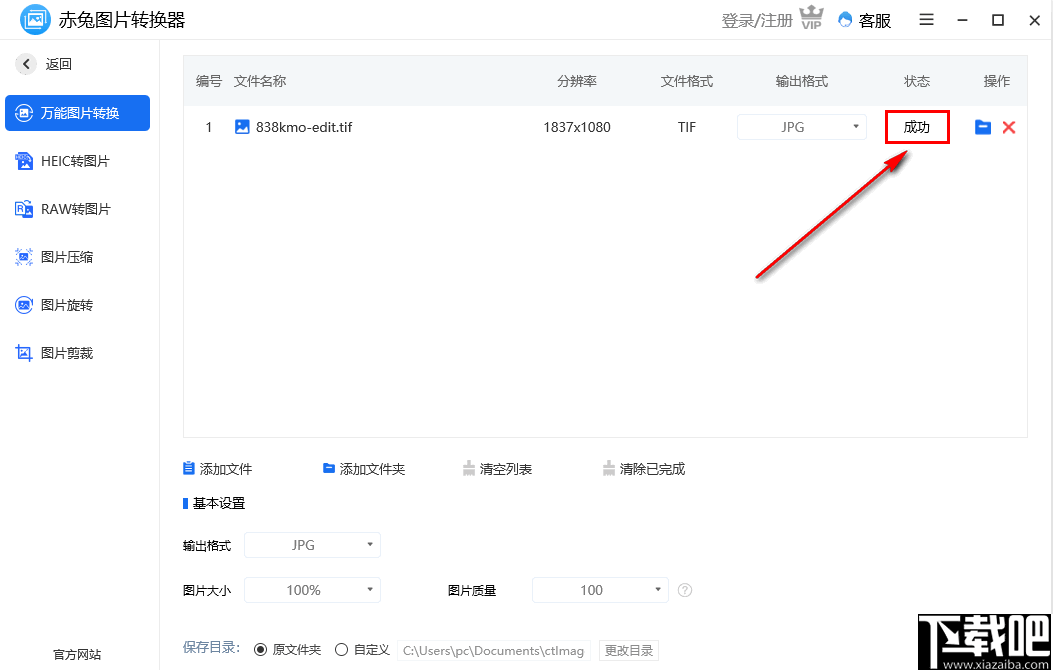
Task: Click inside the save path field
Action: click(x=492, y=650)
